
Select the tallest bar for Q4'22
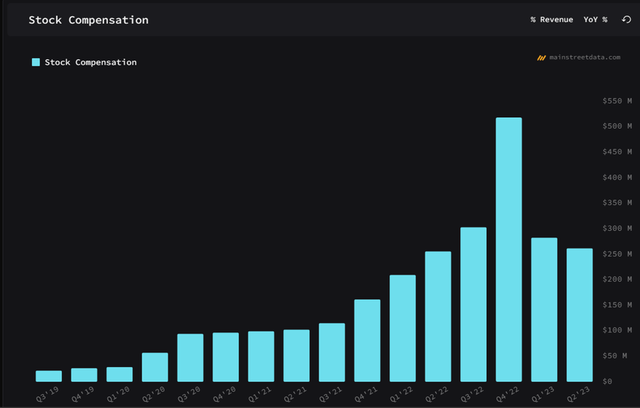(509, 250)
